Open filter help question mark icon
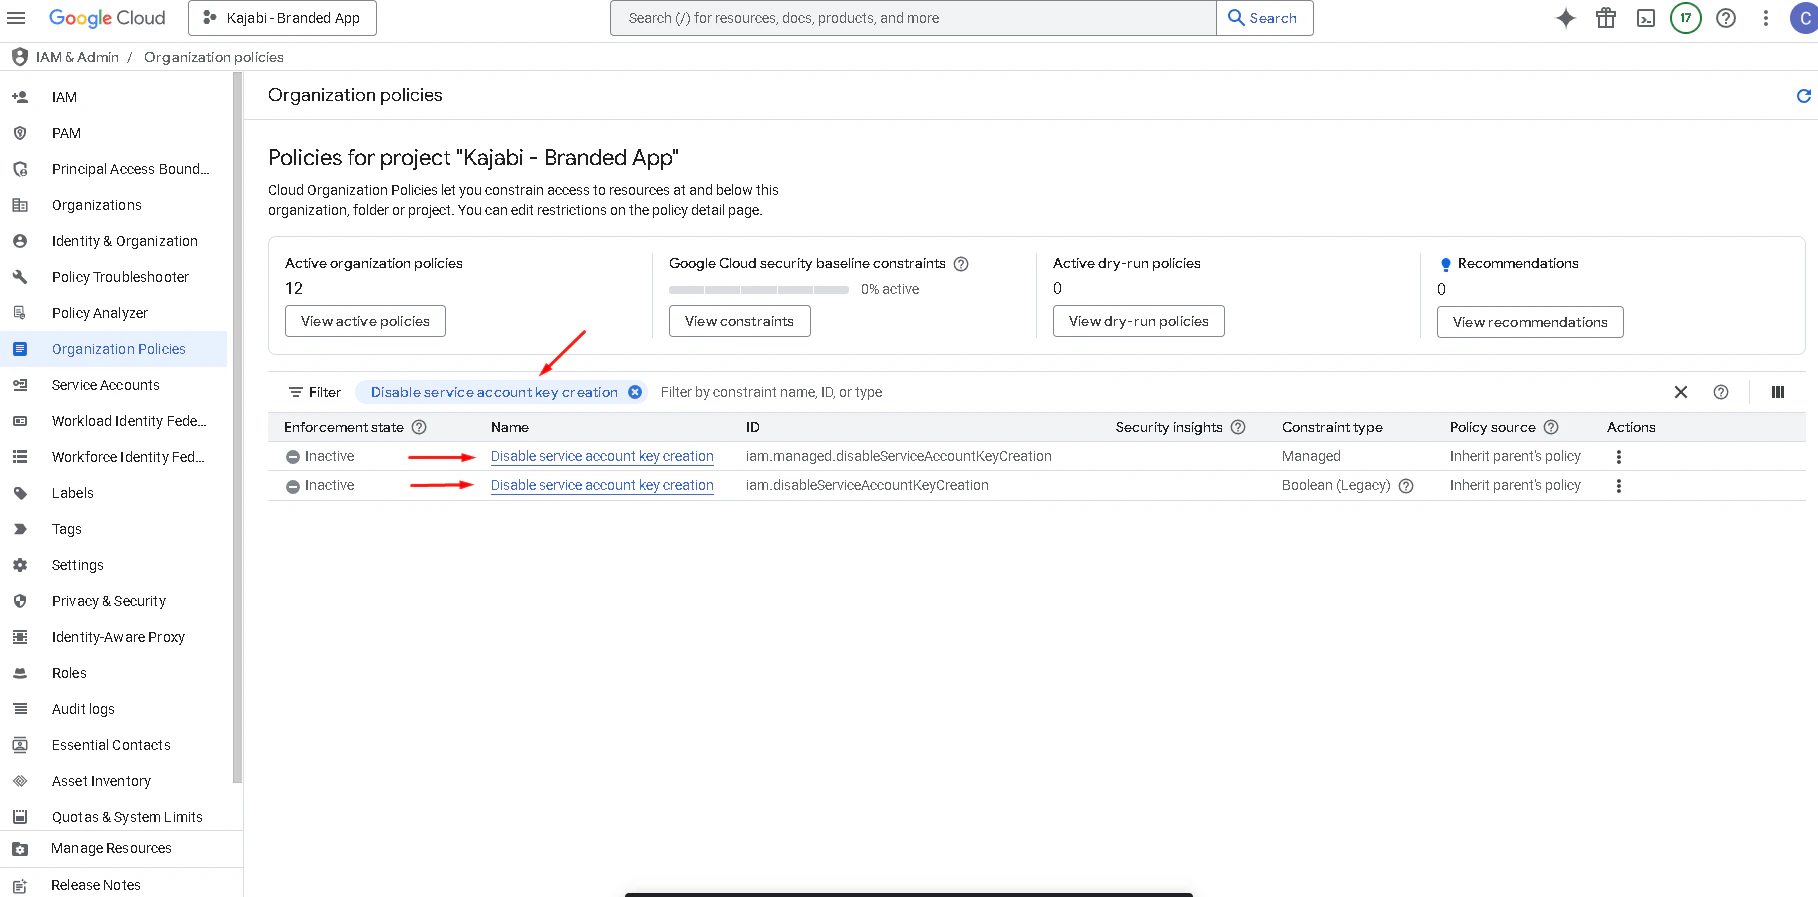 click(x=1721, y=392)
